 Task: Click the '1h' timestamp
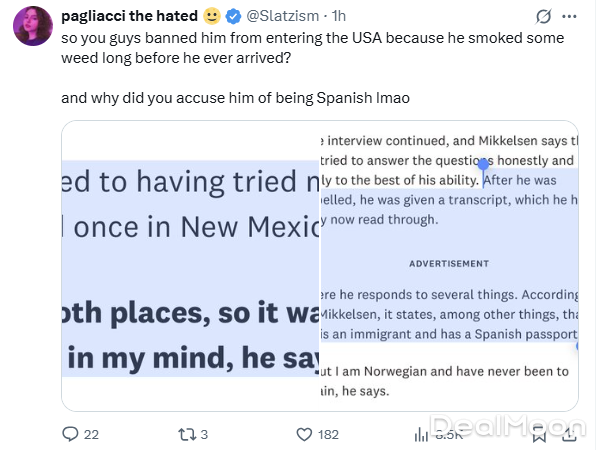click(x=339, y=16)
